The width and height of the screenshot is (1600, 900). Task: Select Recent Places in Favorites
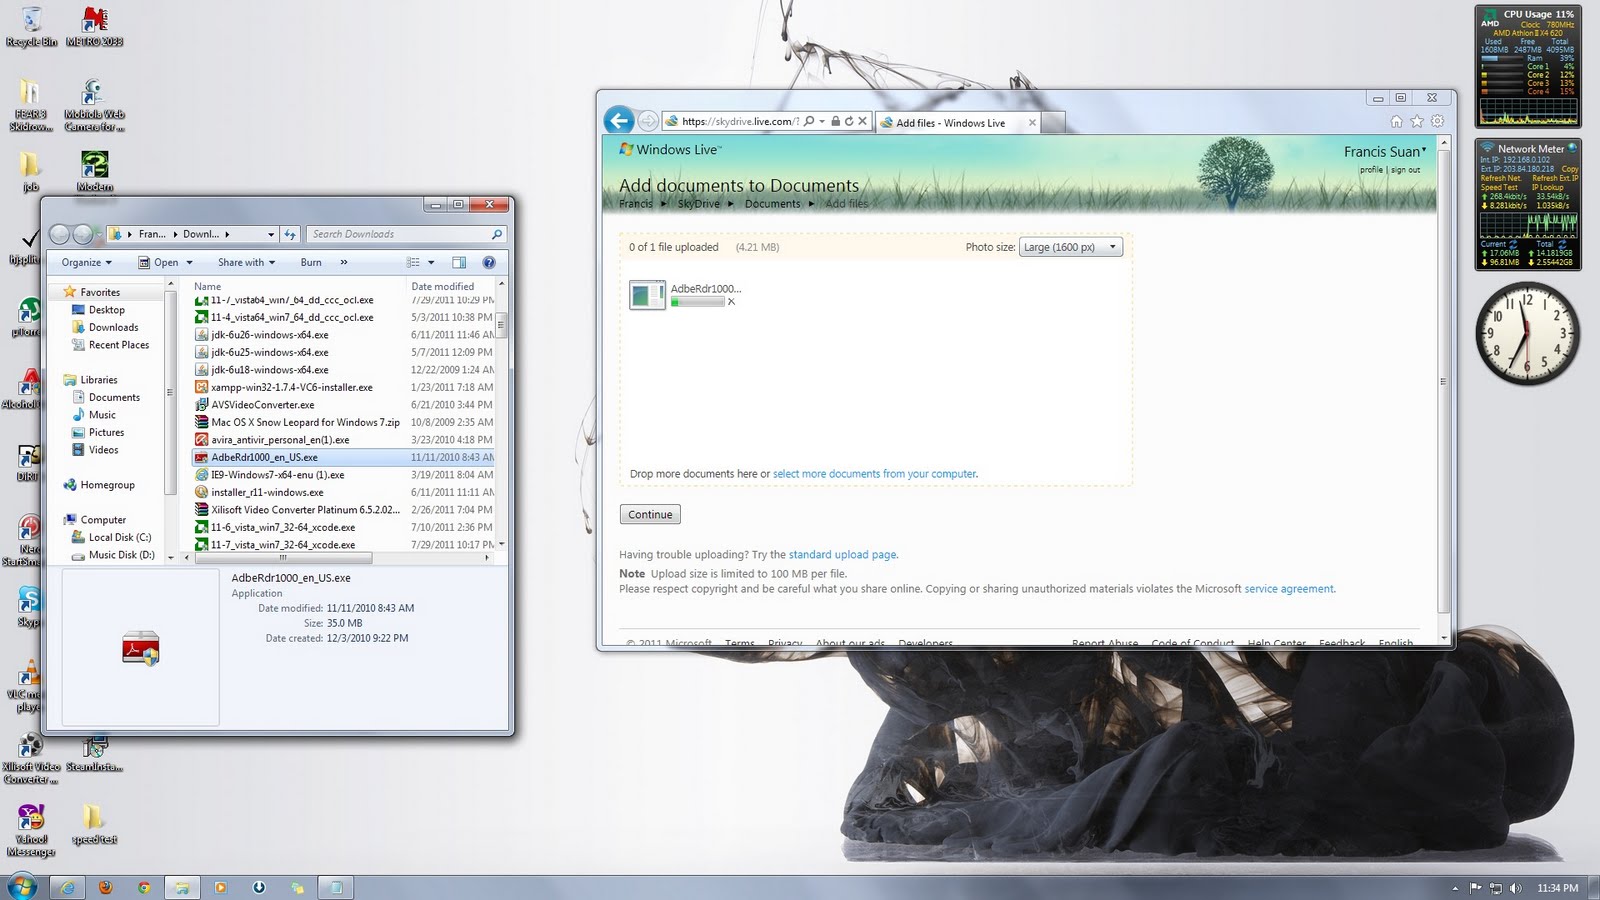(x=119, y=345)
